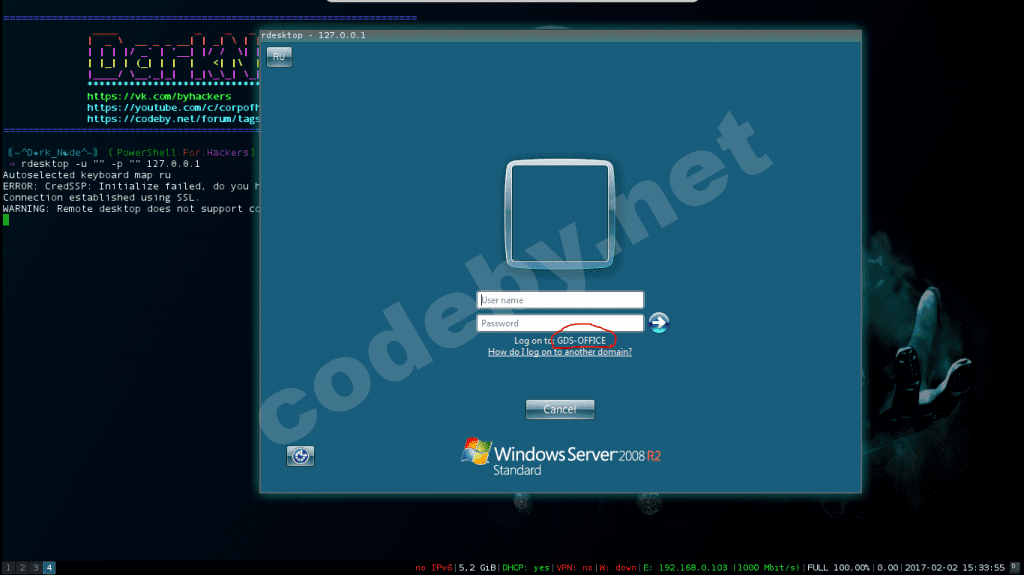The image size is (1024, 575).
Task: Click 'Autoselected keyboard map ru' terminal line
Action: click(87, 175)
